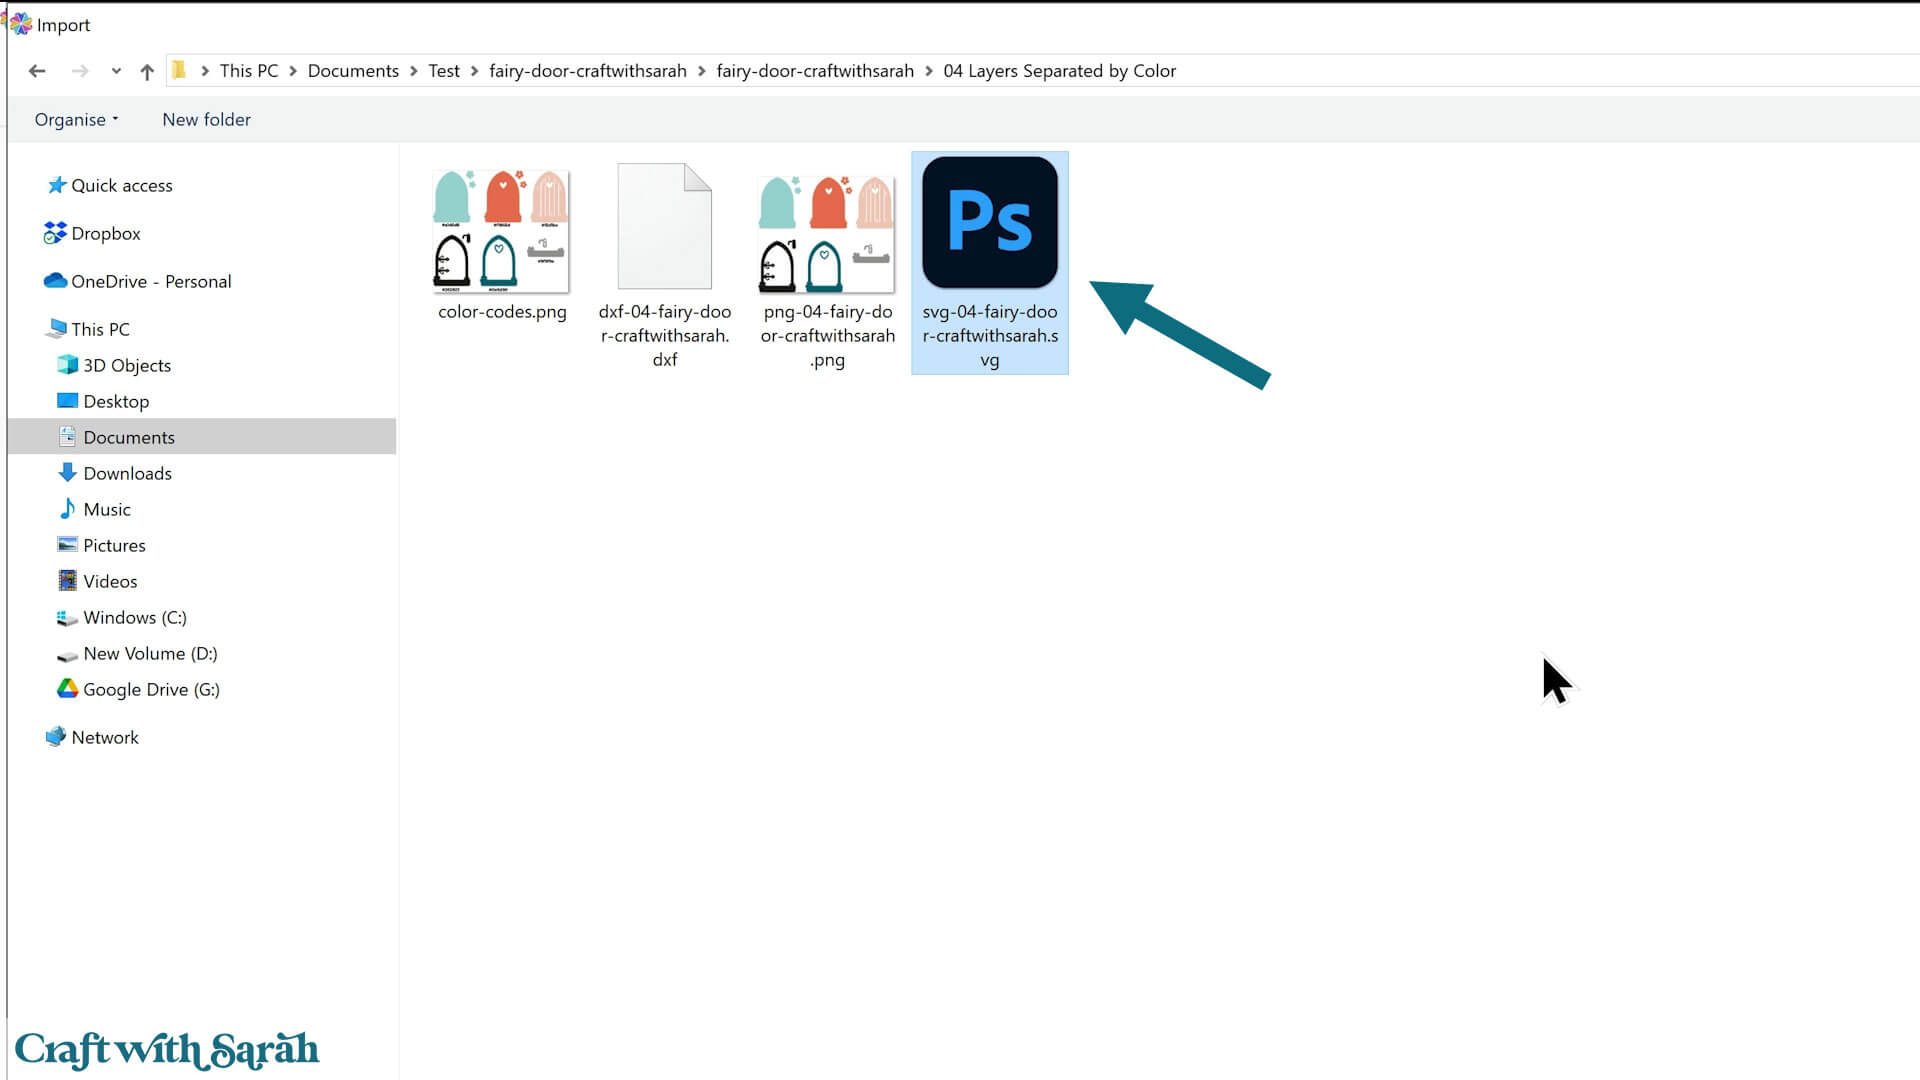
Task: Open the Music folder icon
Action: click(67, 509)
